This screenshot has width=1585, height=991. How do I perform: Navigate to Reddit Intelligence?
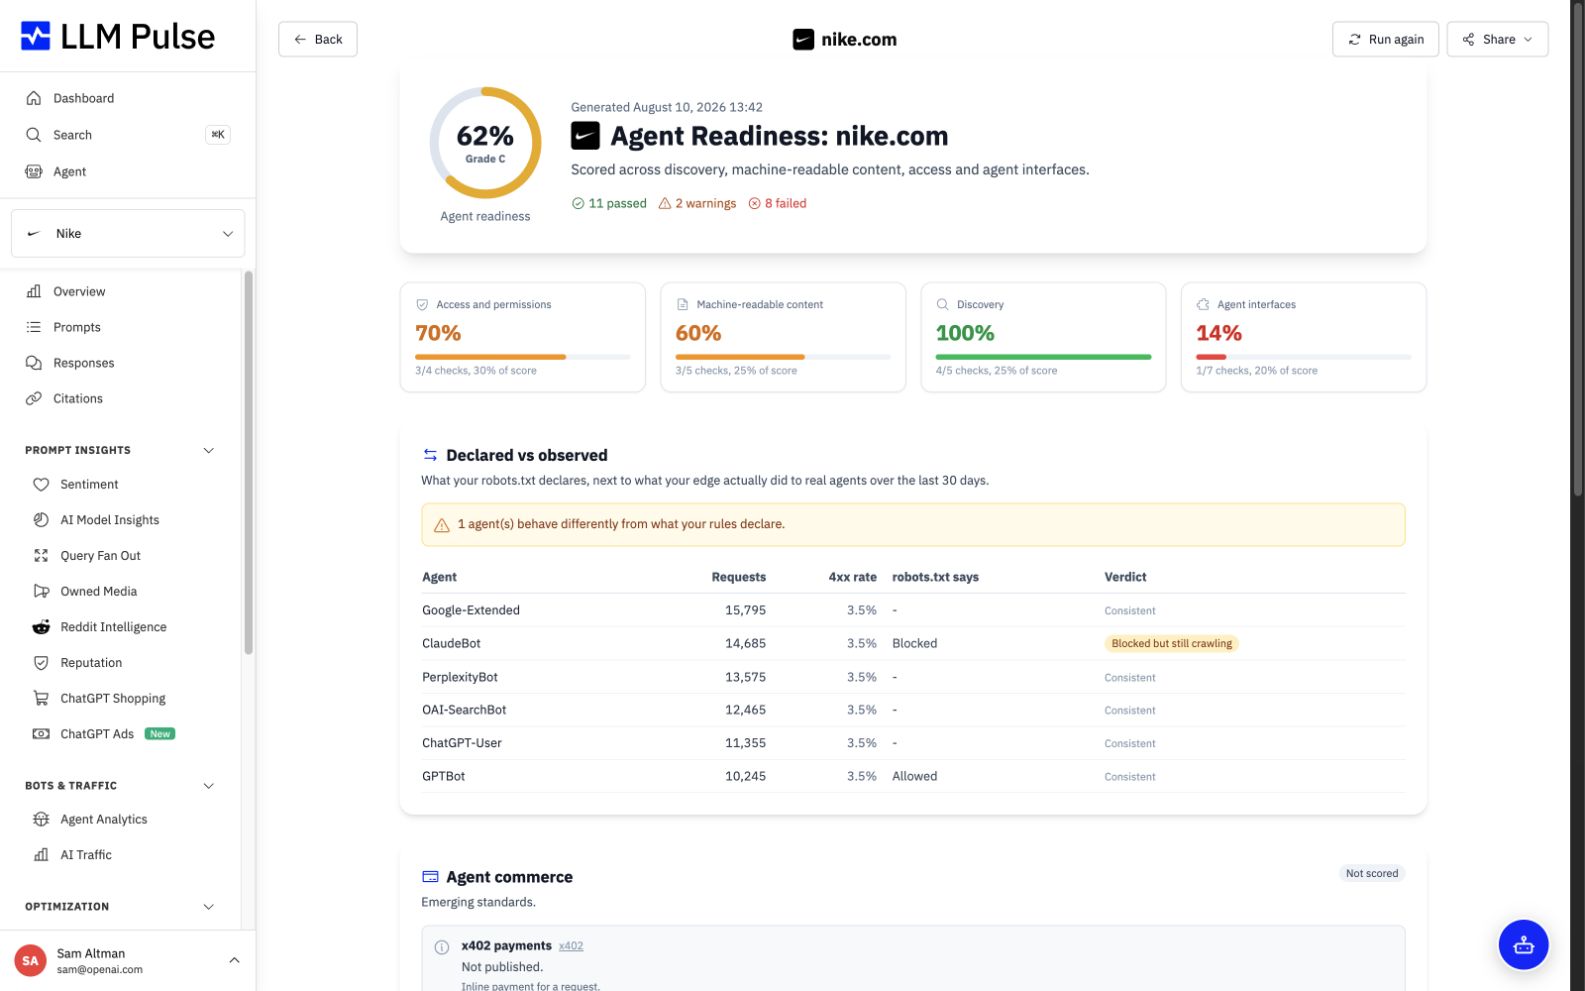pos(113,627)
